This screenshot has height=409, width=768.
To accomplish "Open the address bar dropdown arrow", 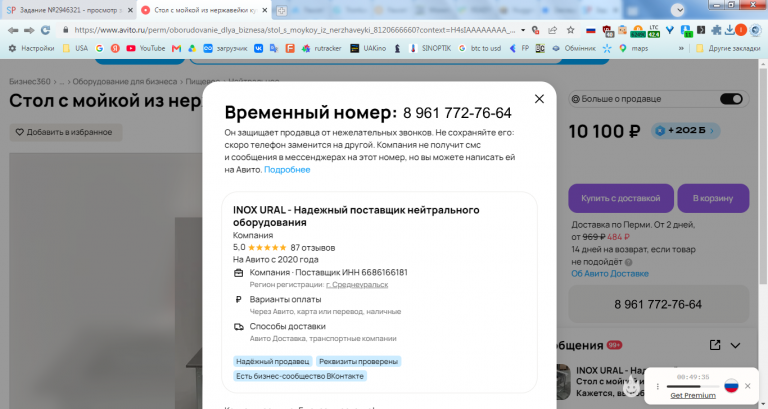I will [x=523, y=30].
